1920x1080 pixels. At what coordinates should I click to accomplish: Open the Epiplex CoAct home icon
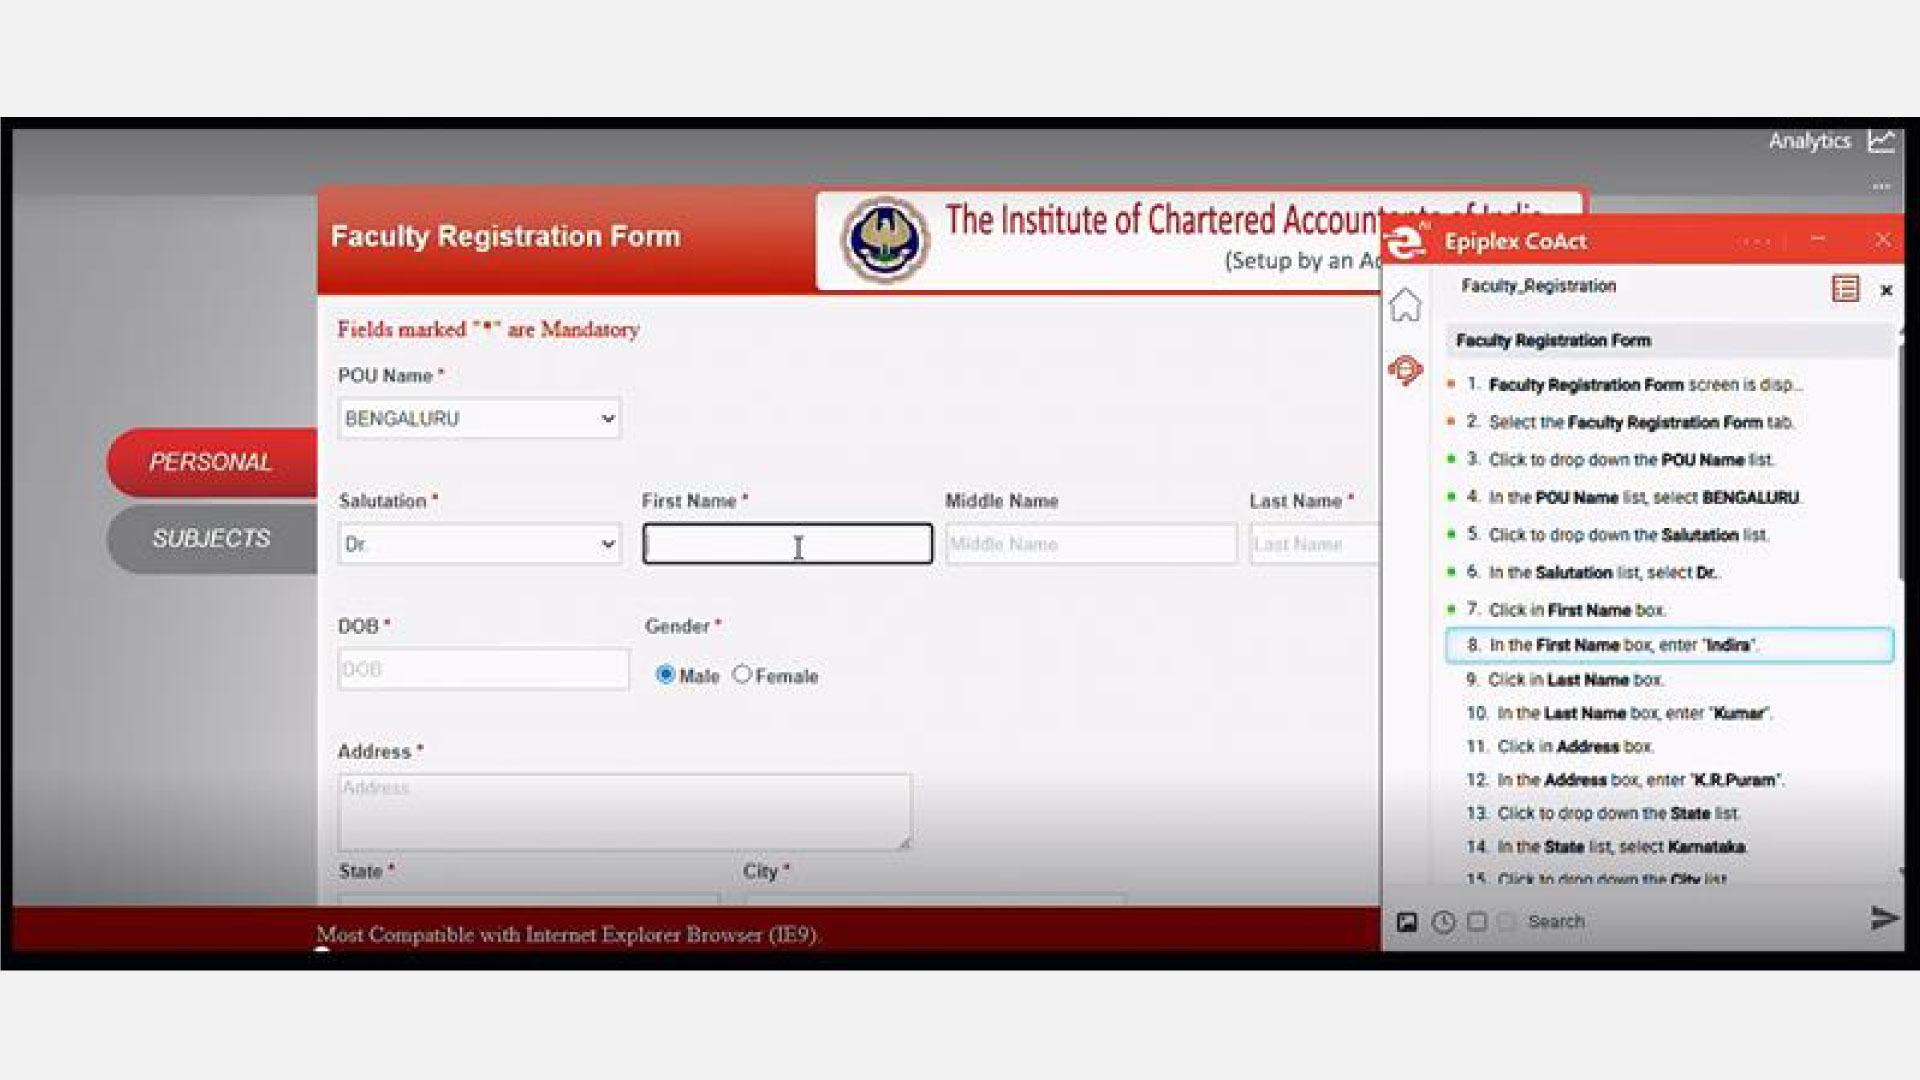tap(1405, 305)
